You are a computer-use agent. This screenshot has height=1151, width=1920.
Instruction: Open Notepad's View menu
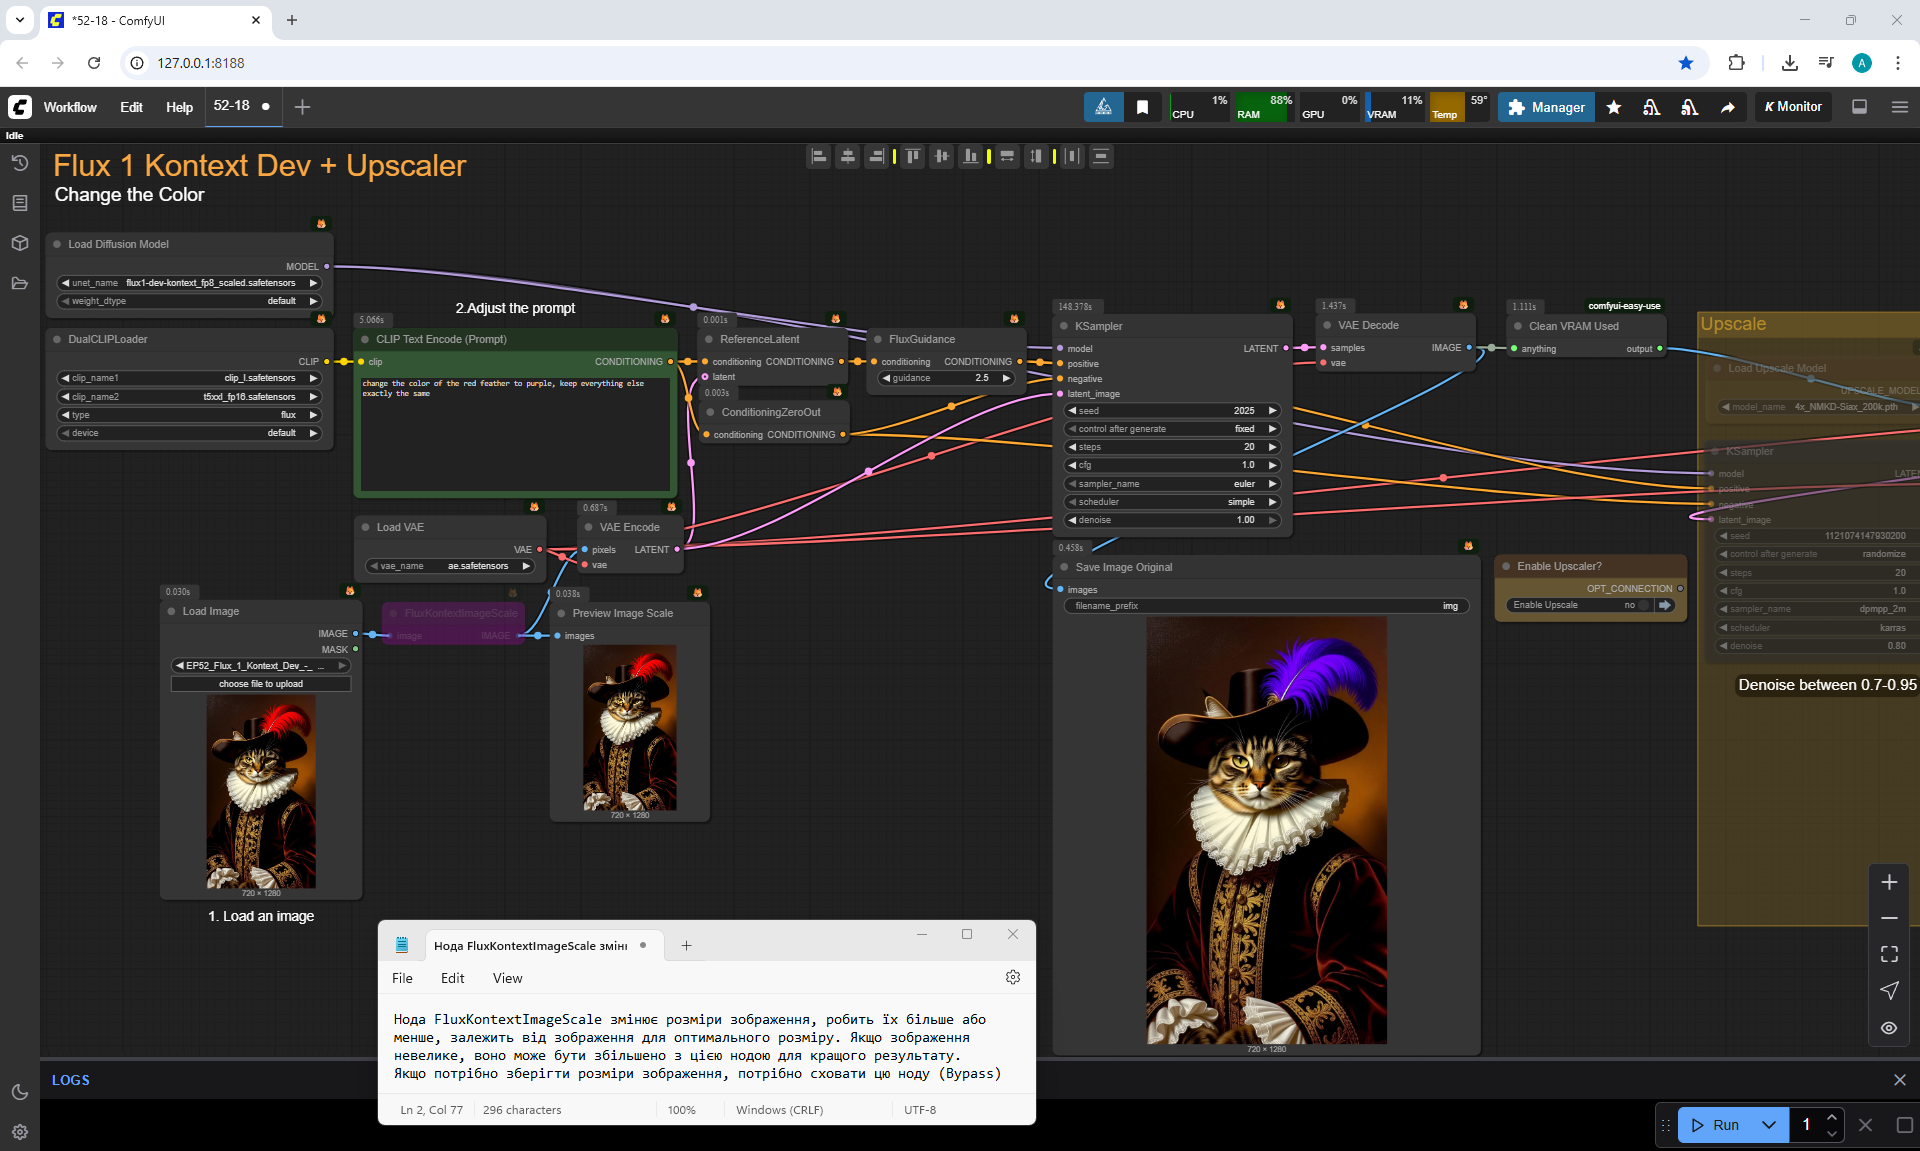(x=507, y=978)
